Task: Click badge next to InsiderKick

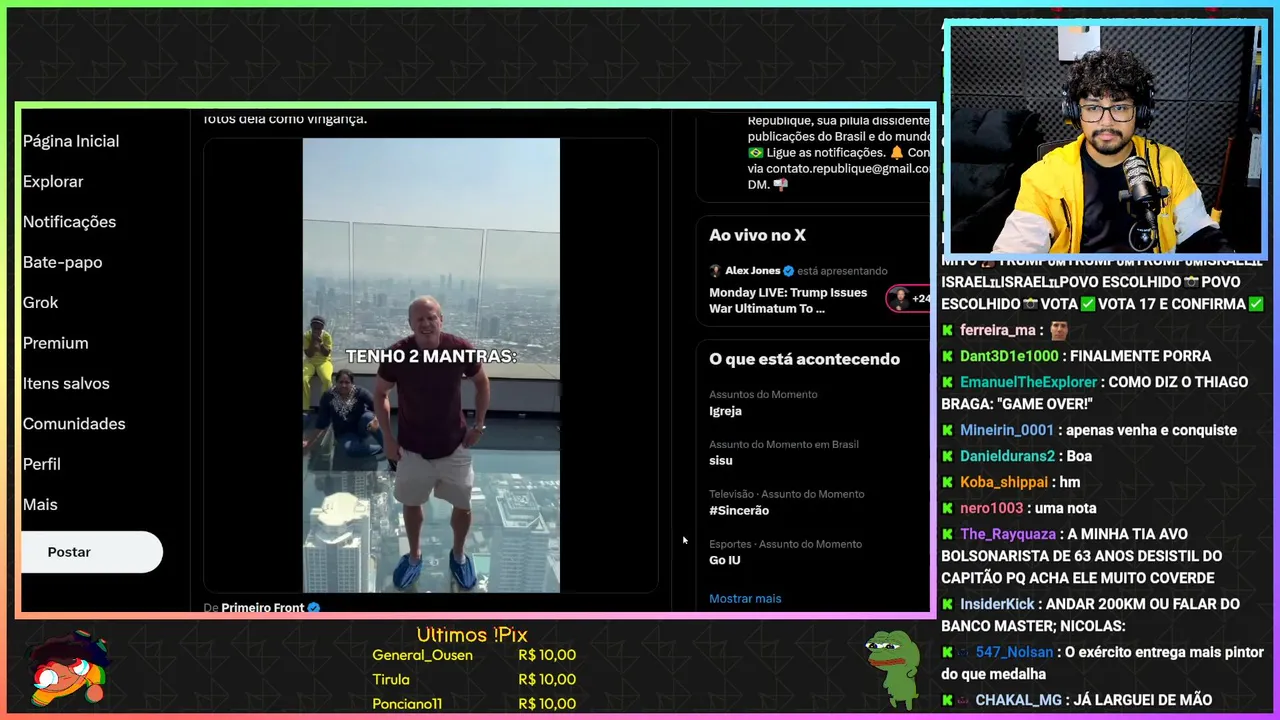Action: tap(947, 604)
